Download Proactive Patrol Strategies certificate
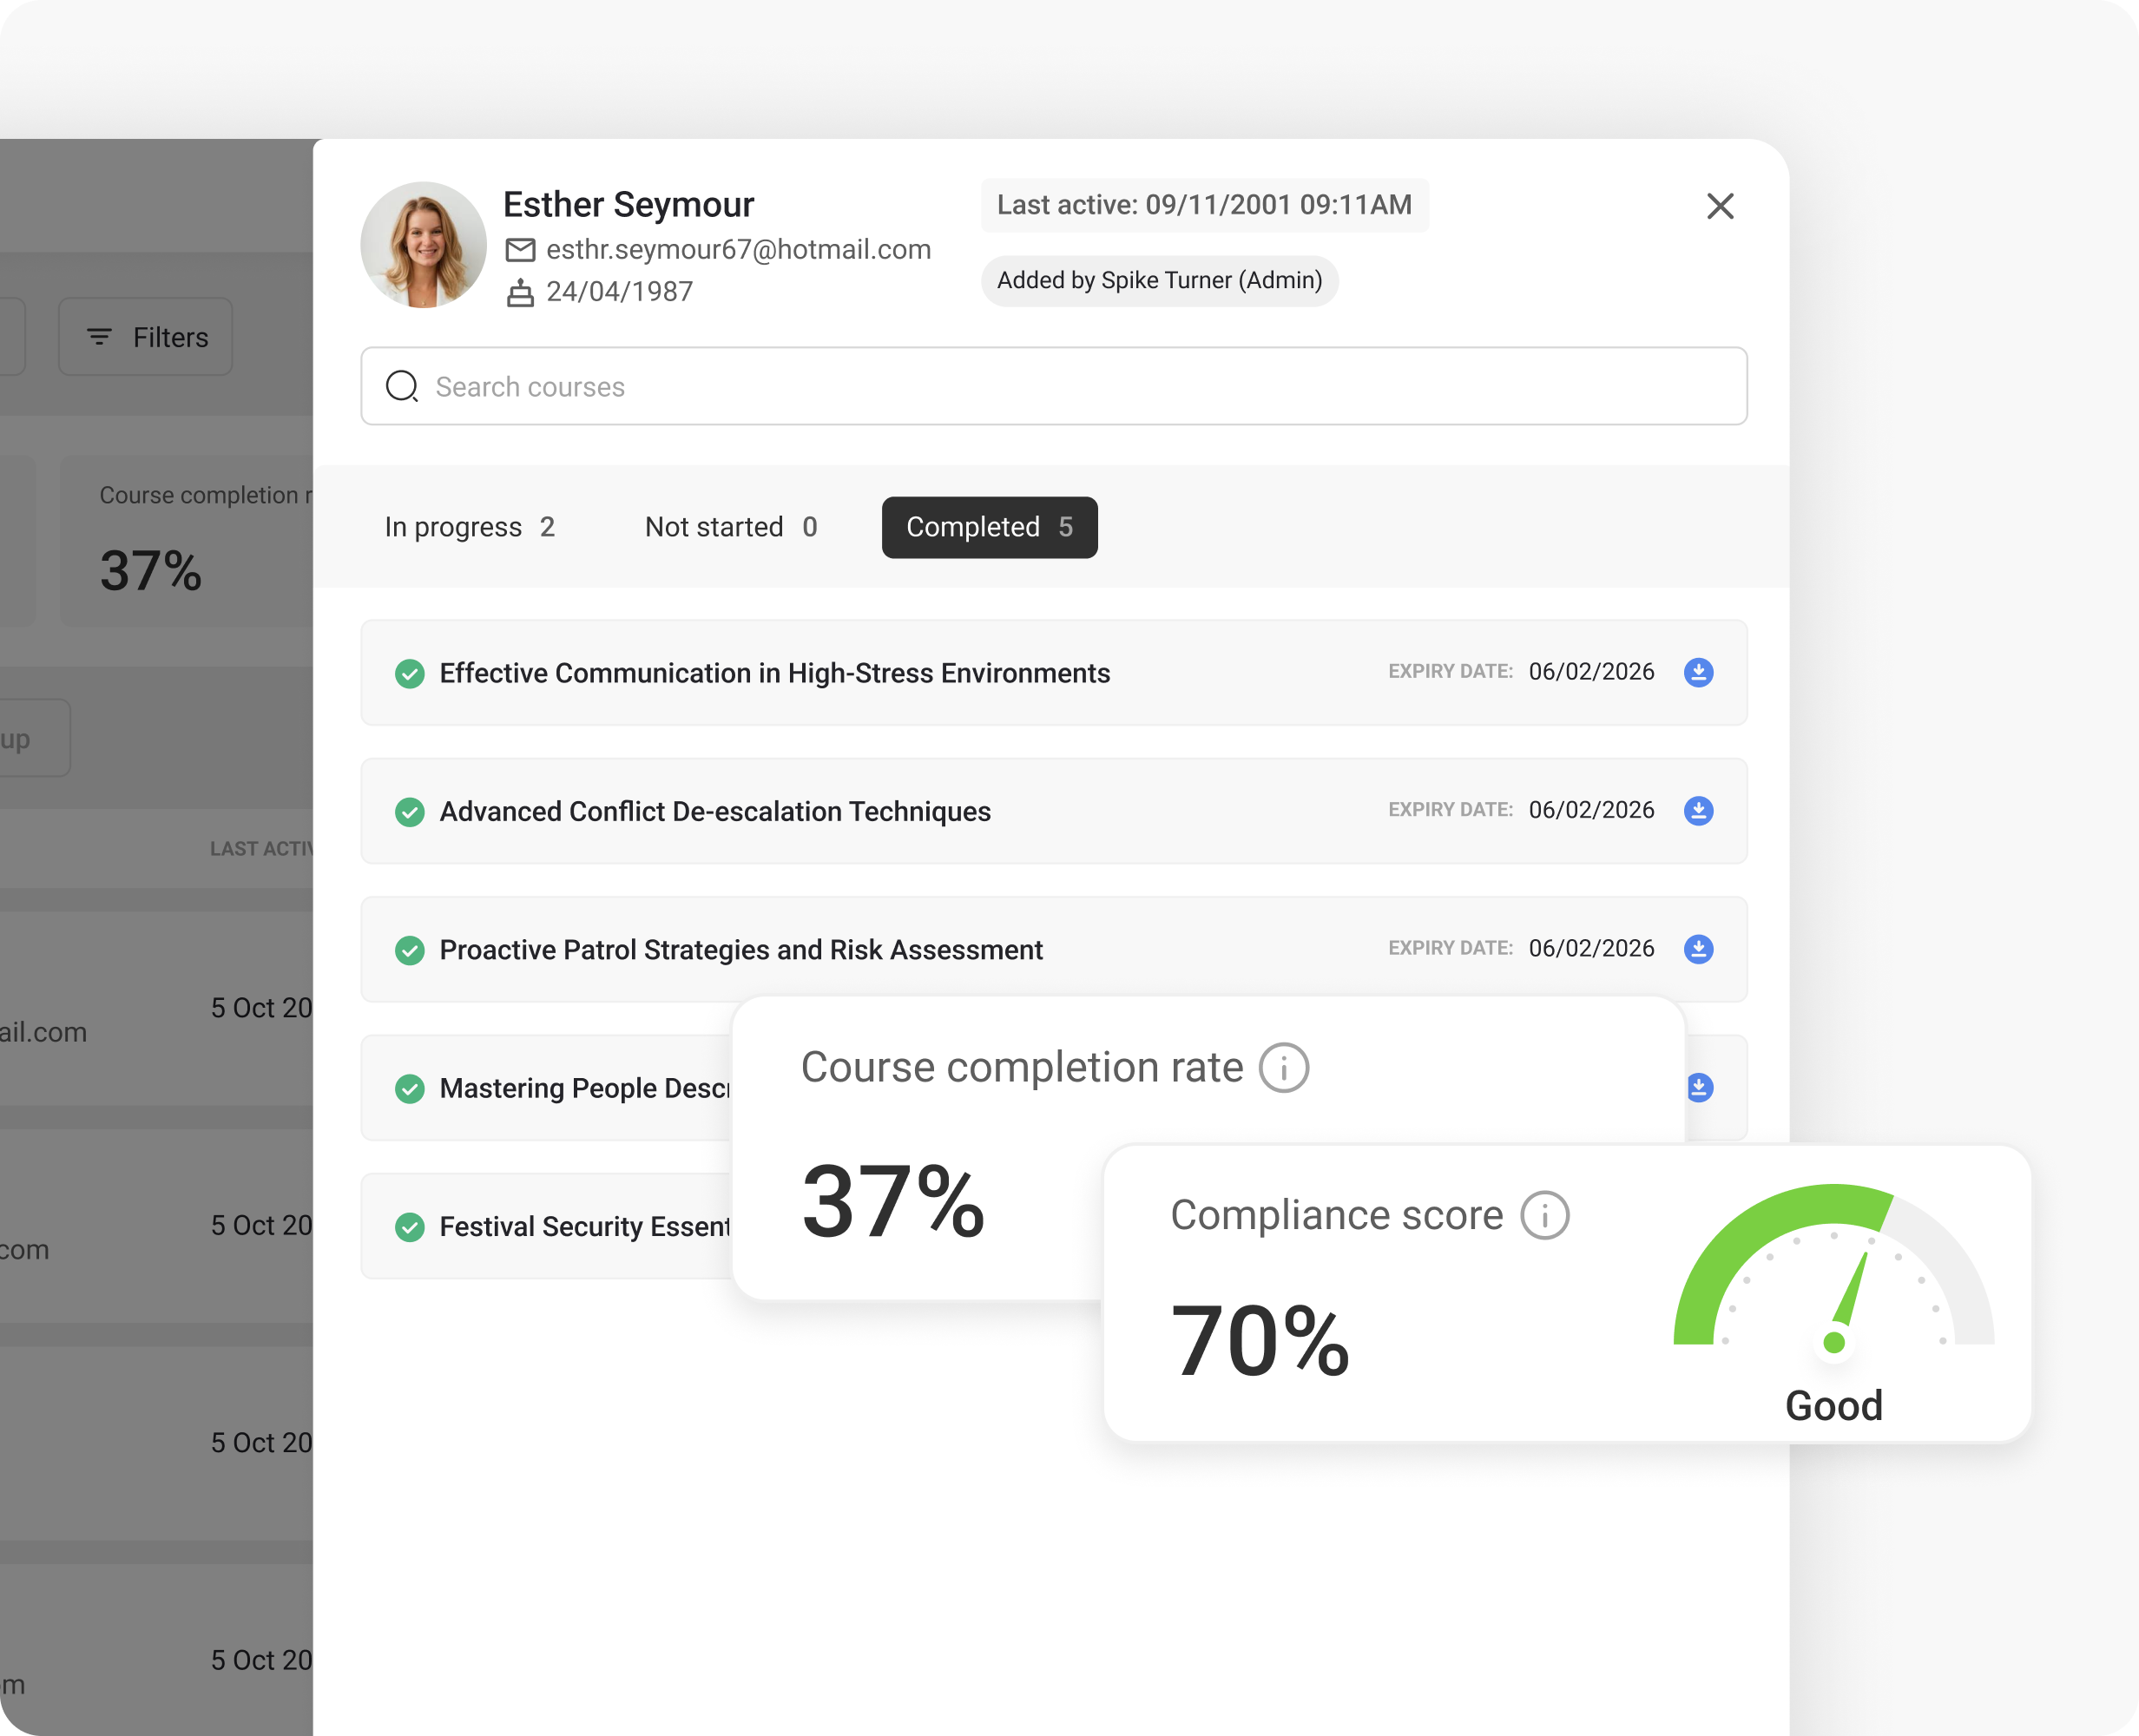The width and height of the screenshot is (2139, 1736). 1698,948
